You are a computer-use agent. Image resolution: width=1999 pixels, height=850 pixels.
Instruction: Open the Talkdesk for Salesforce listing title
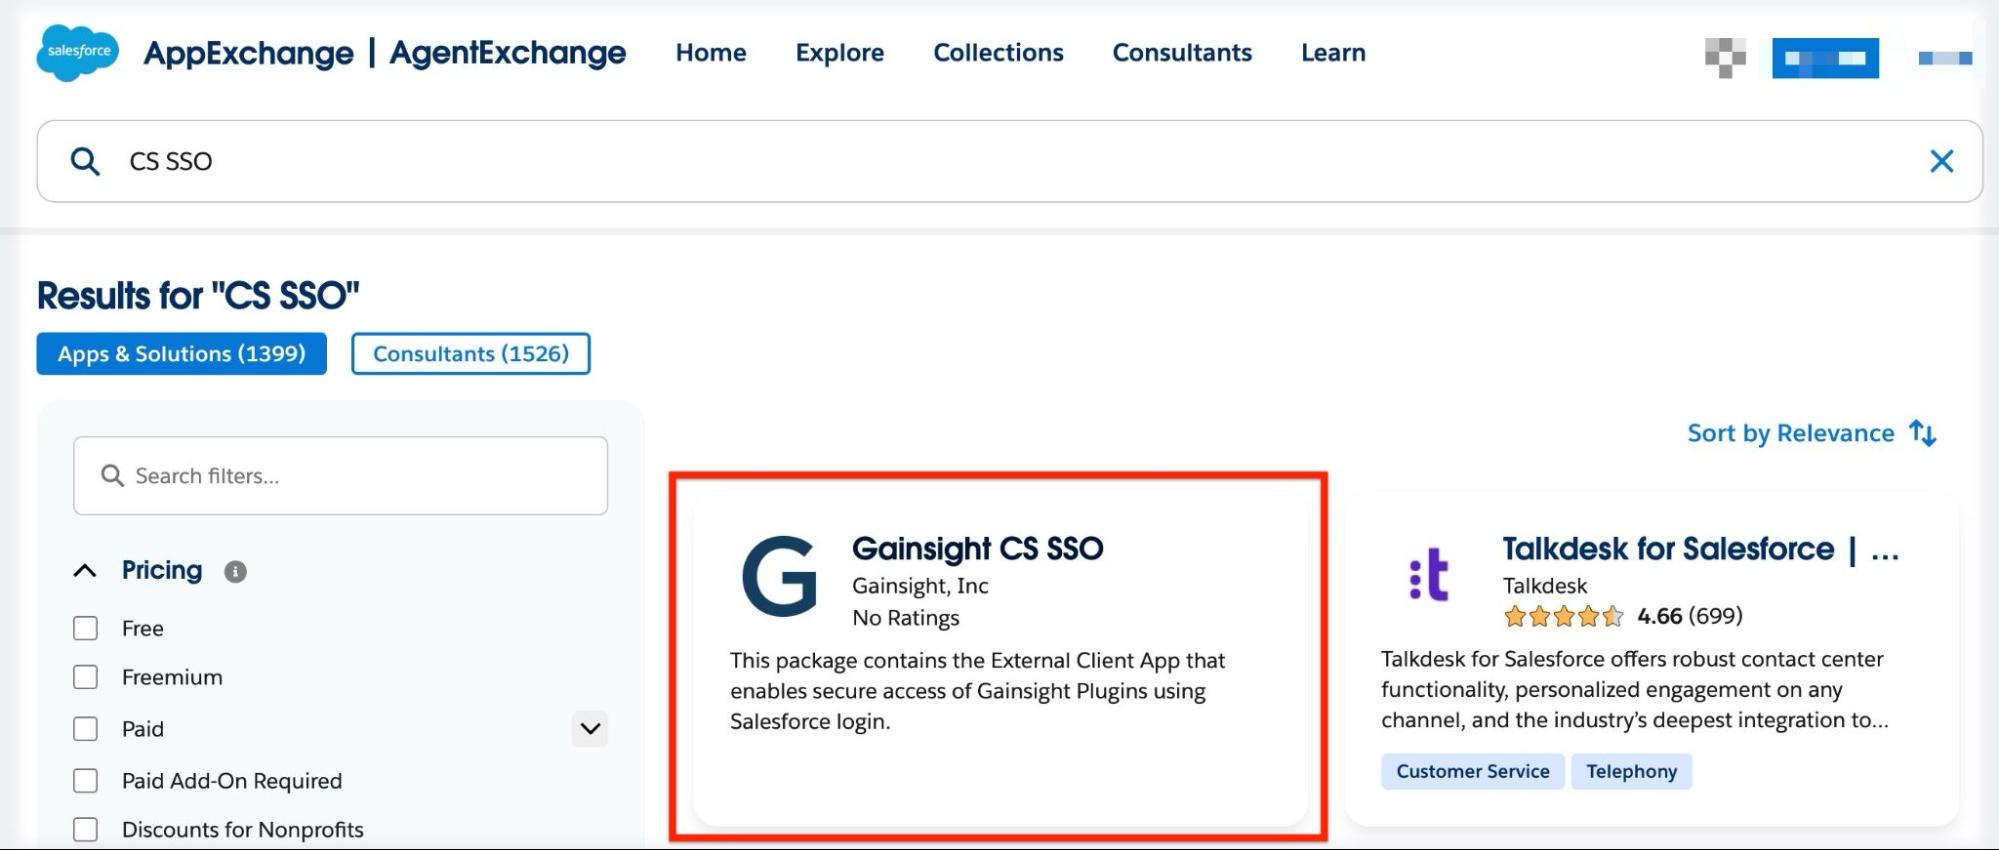pyautogui.click(x=1700, y=549)
